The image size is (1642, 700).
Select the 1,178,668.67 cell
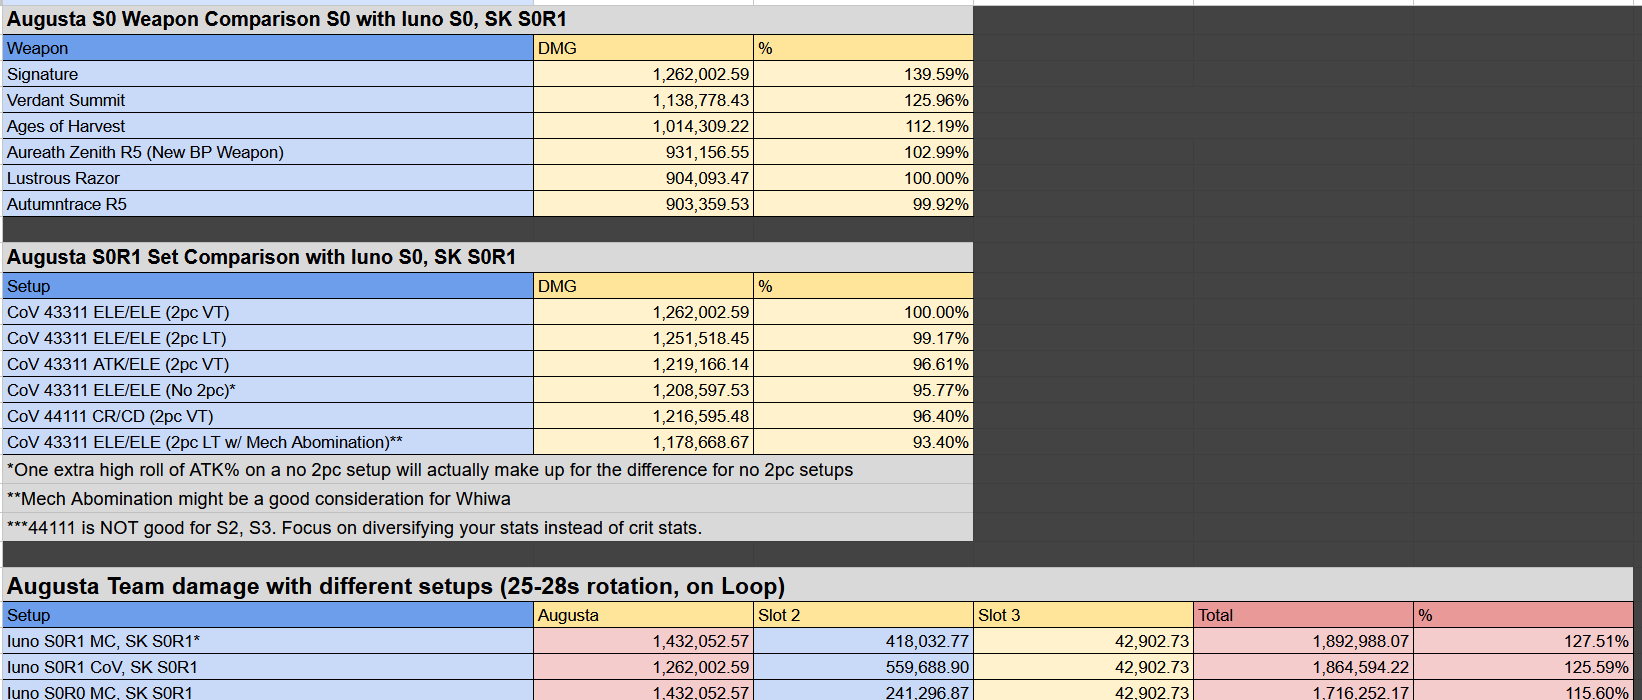[x=643, y=442]
